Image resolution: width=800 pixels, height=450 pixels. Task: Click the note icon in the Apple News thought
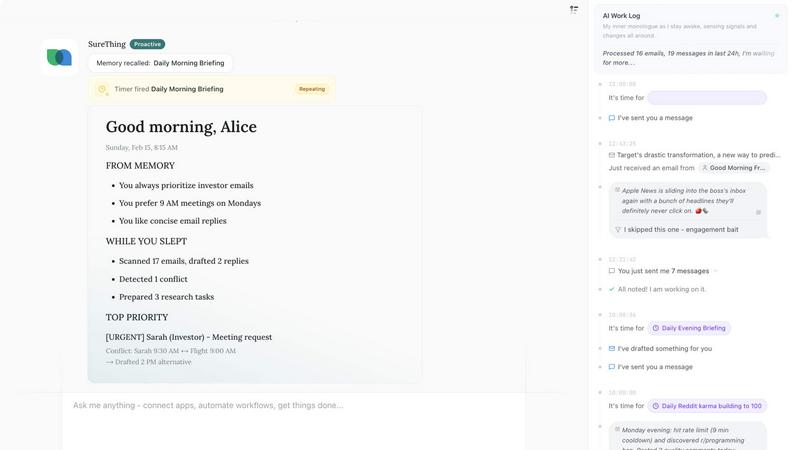point(617,190)
